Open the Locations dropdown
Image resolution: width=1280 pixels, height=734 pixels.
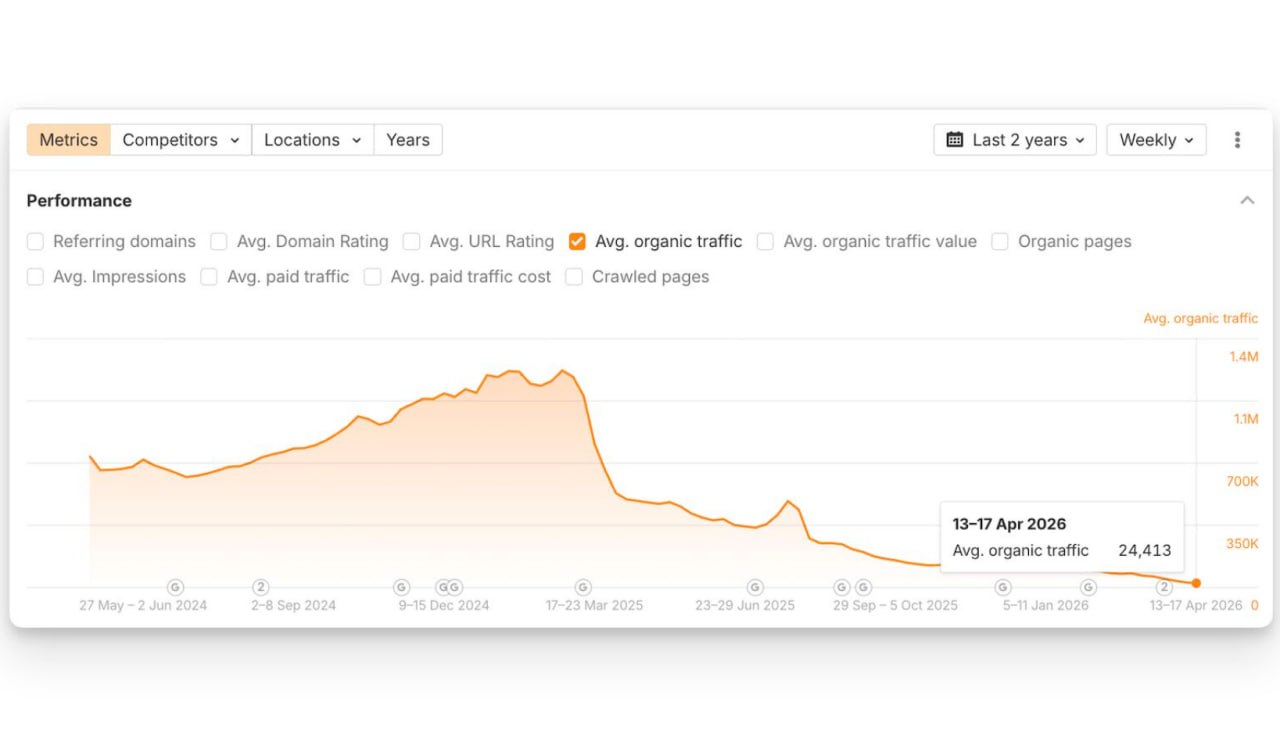point(313,140)
